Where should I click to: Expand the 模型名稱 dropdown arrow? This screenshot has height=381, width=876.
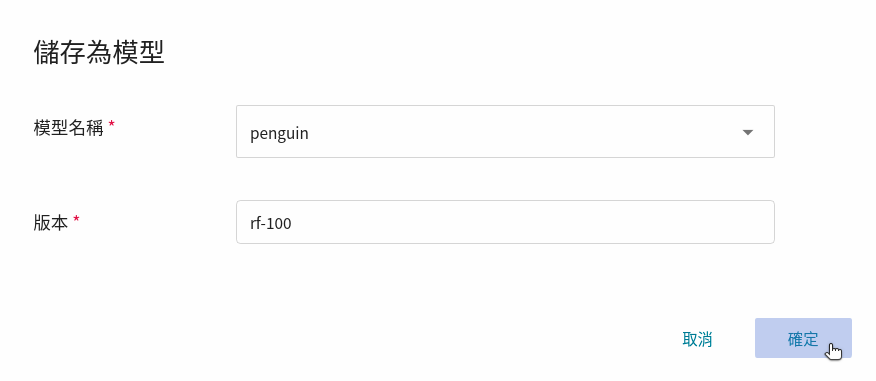point(748,132)
